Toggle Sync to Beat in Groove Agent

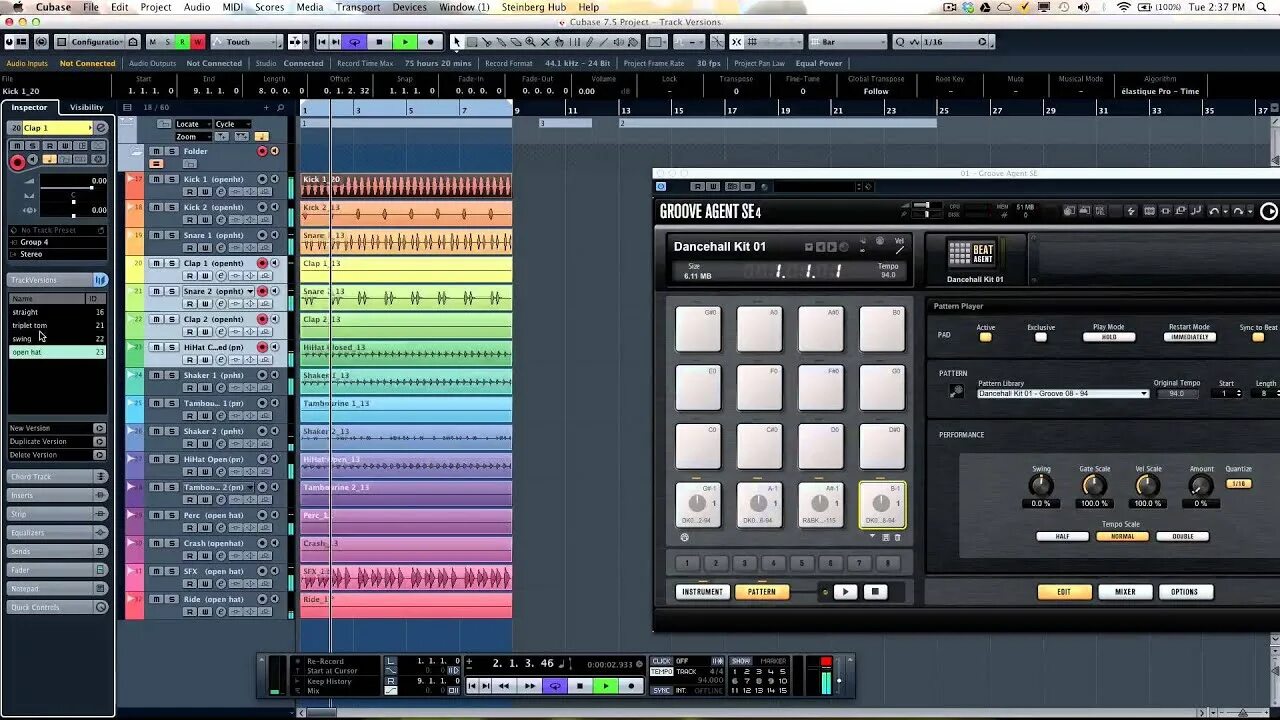tap(1256, 339)
